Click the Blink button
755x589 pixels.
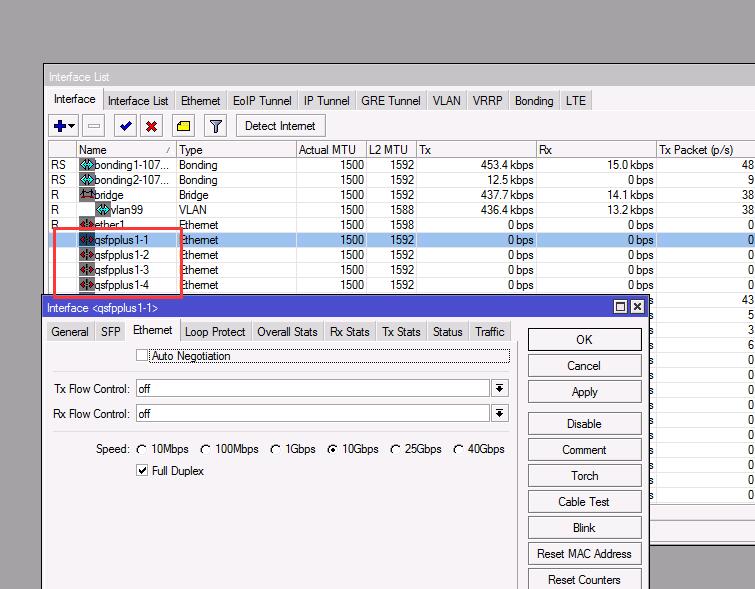tap(585, 528)
